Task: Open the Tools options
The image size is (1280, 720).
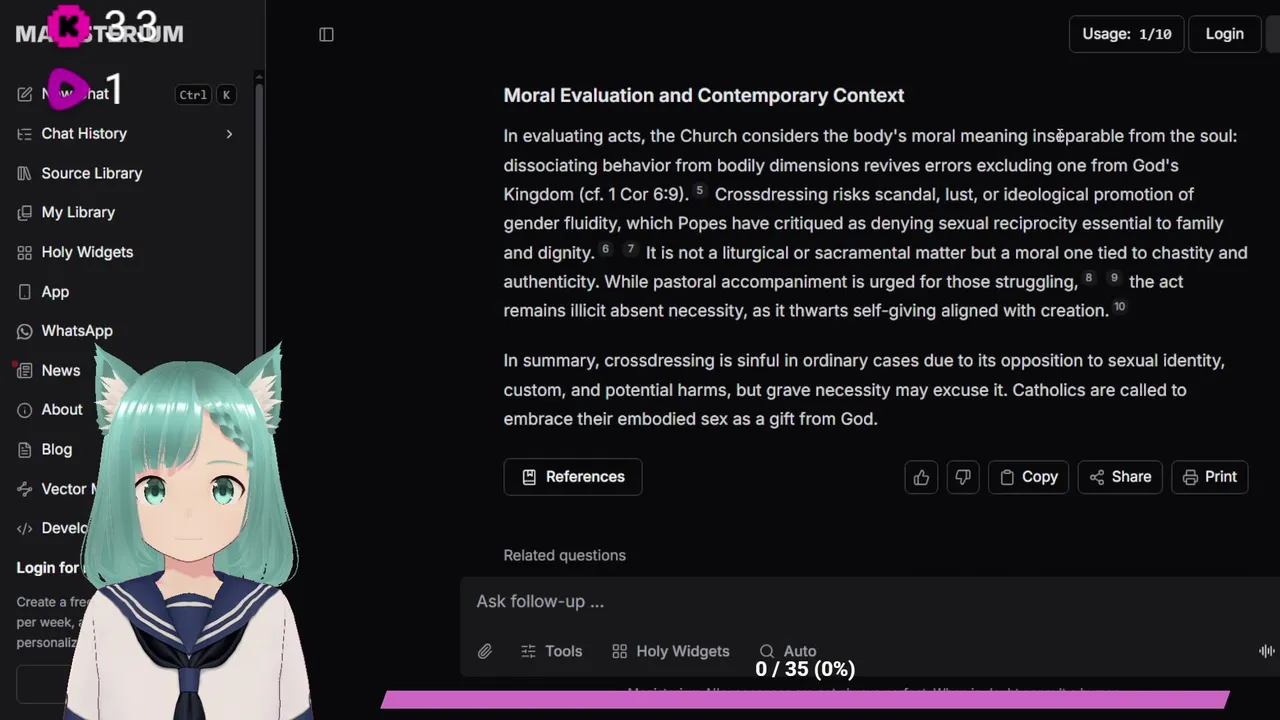Action: [552, 651]
